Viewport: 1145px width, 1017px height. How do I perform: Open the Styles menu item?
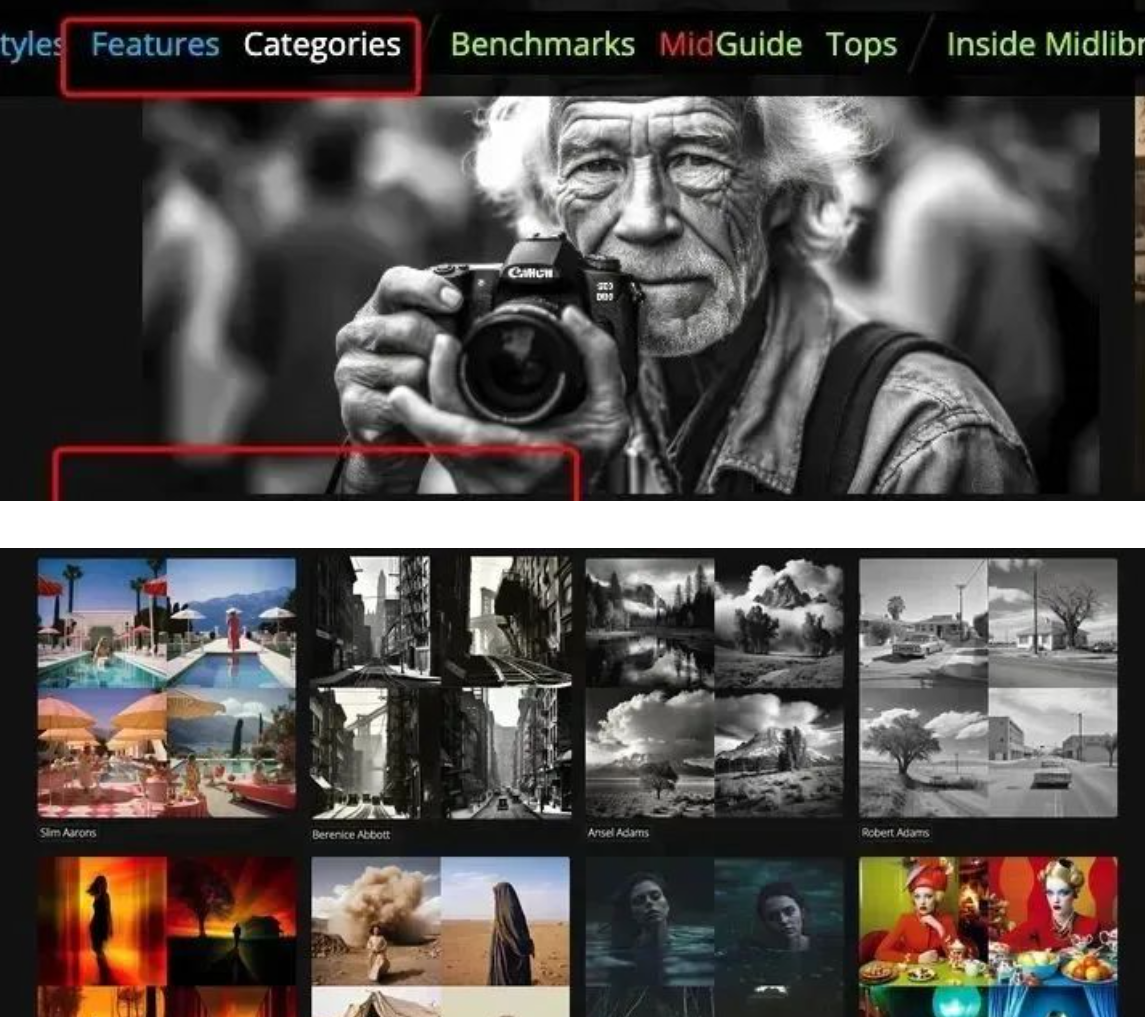coord(31,45)
